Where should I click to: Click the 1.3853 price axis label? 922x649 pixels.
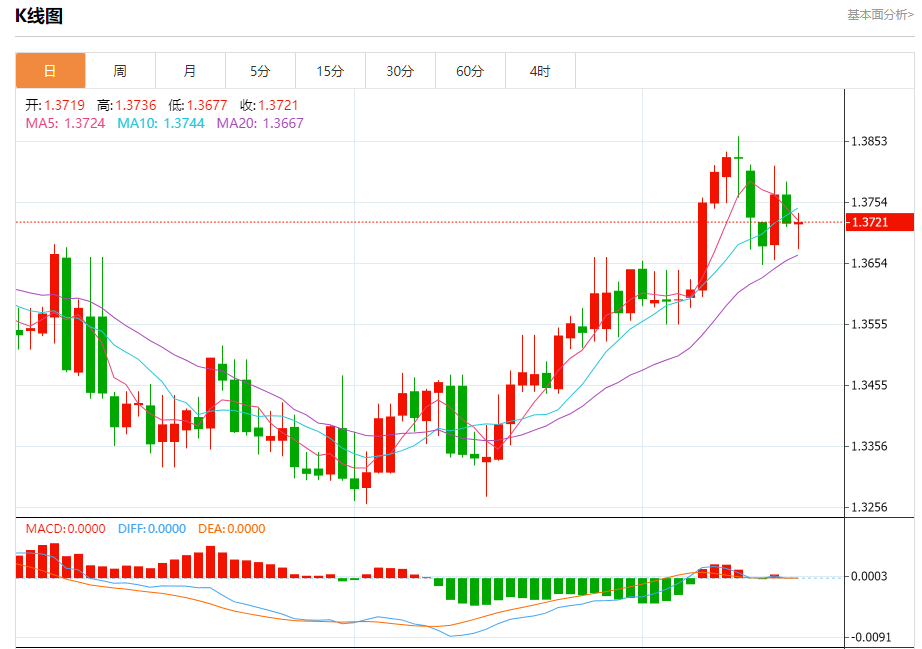(x=869, y=141)
